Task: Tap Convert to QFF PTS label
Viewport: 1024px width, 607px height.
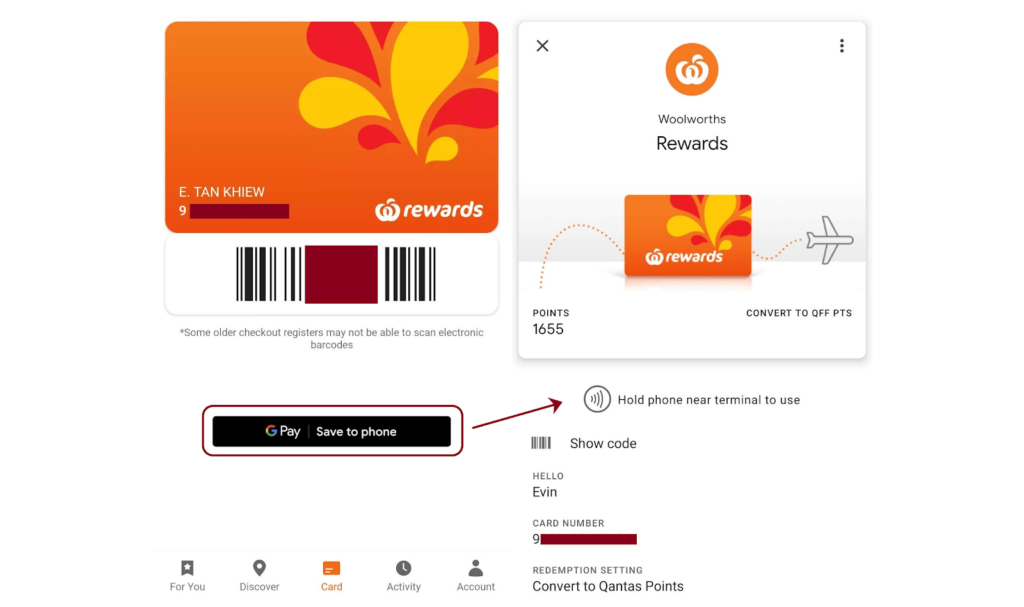Action: 799,313
